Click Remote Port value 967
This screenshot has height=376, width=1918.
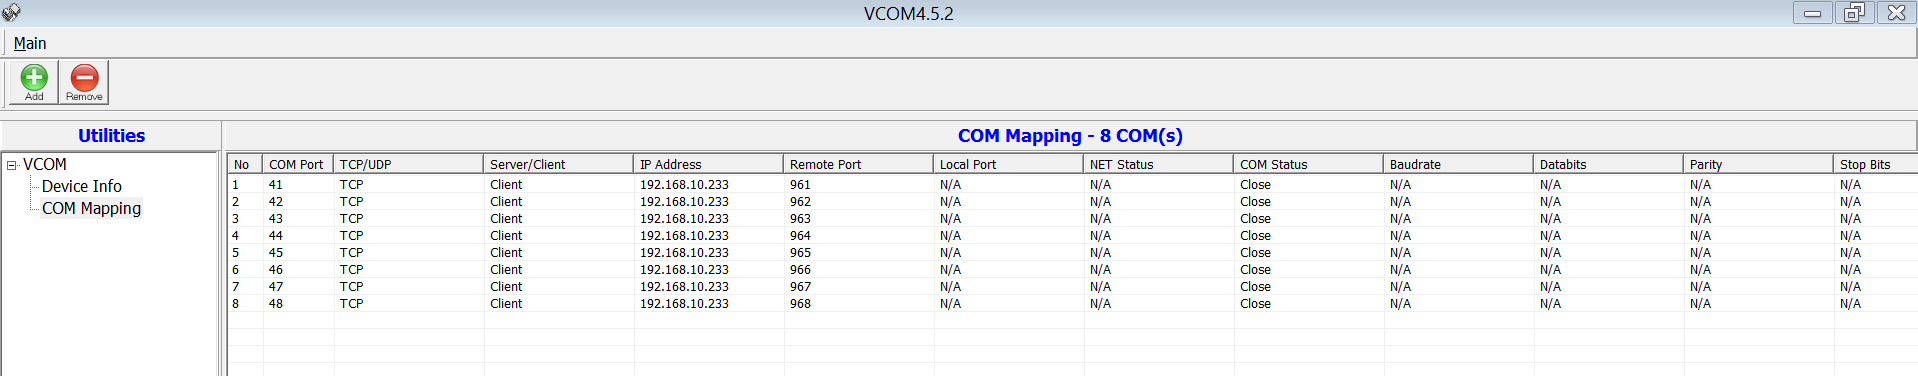tap(800, 286)
